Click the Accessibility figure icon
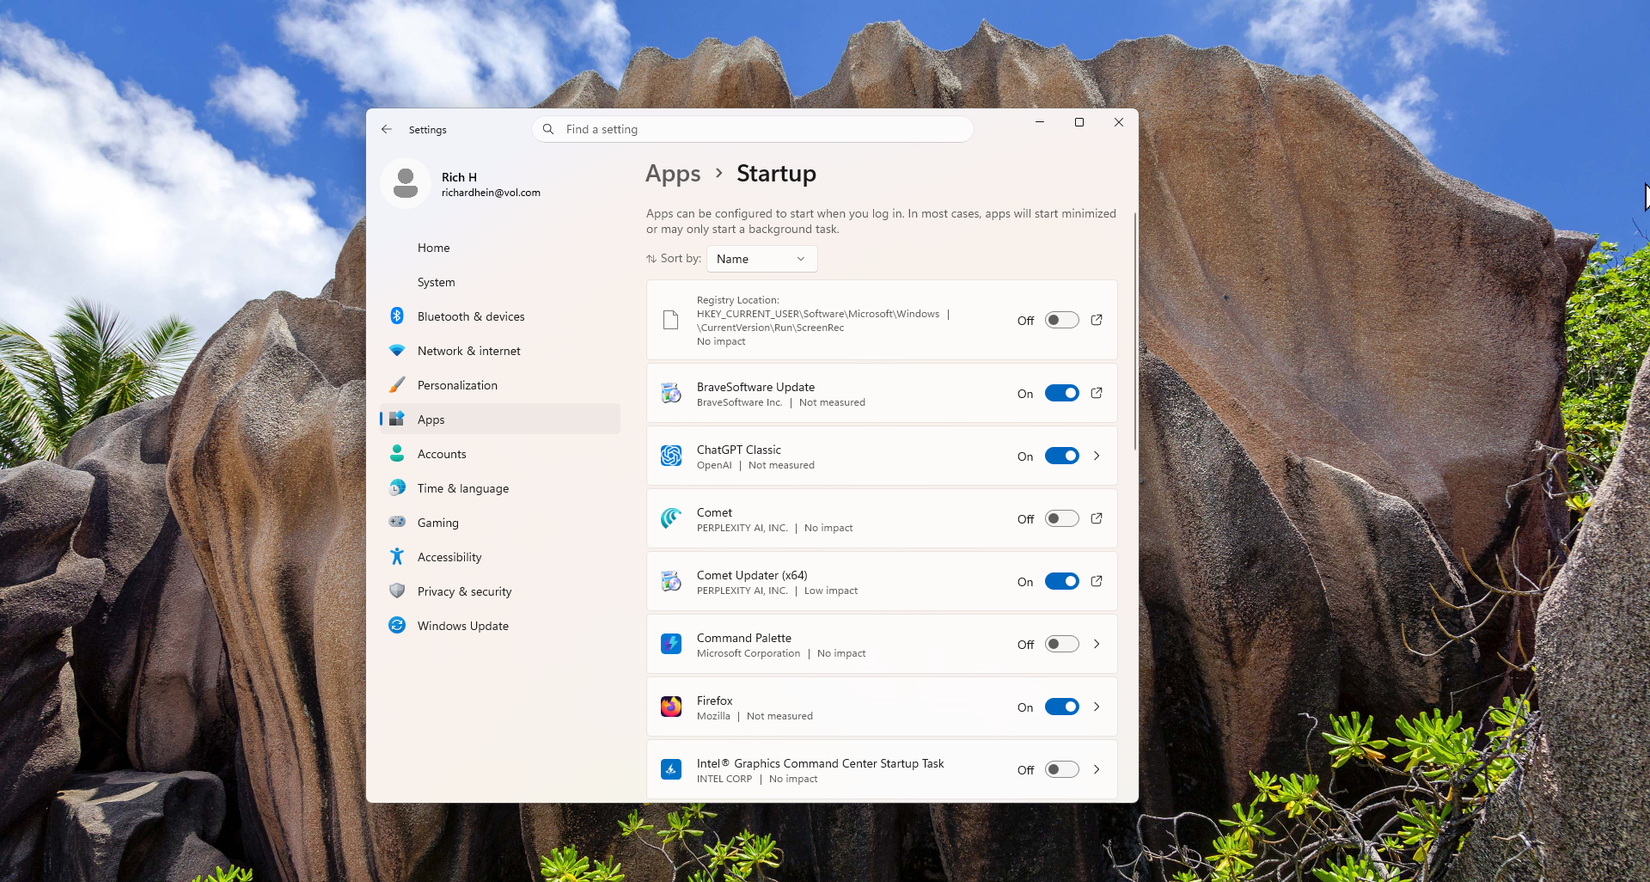Image resolution: width=1650 pixels, height=882 pixels. pyautogui.click(x=397, y=557)
